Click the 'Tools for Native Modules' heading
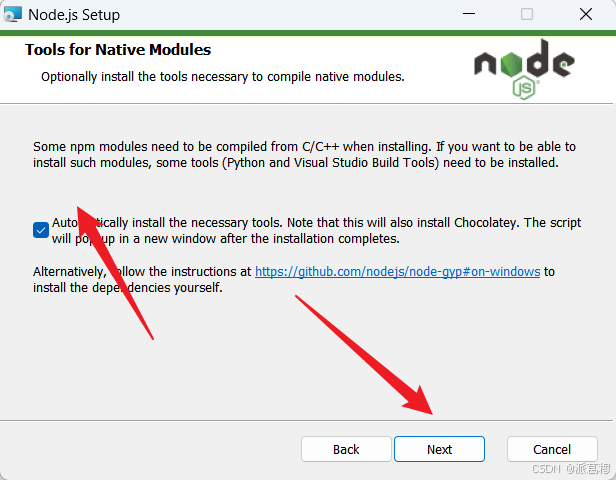 point(118,49)
